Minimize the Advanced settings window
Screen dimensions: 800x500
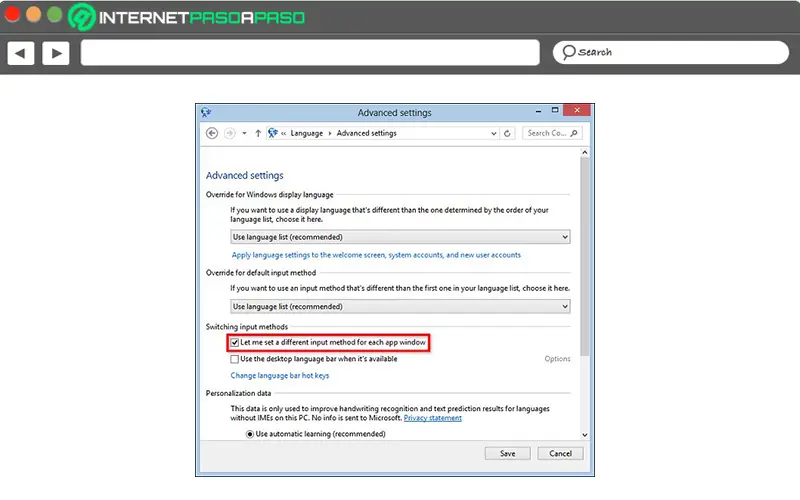click(x=538, y=110)
